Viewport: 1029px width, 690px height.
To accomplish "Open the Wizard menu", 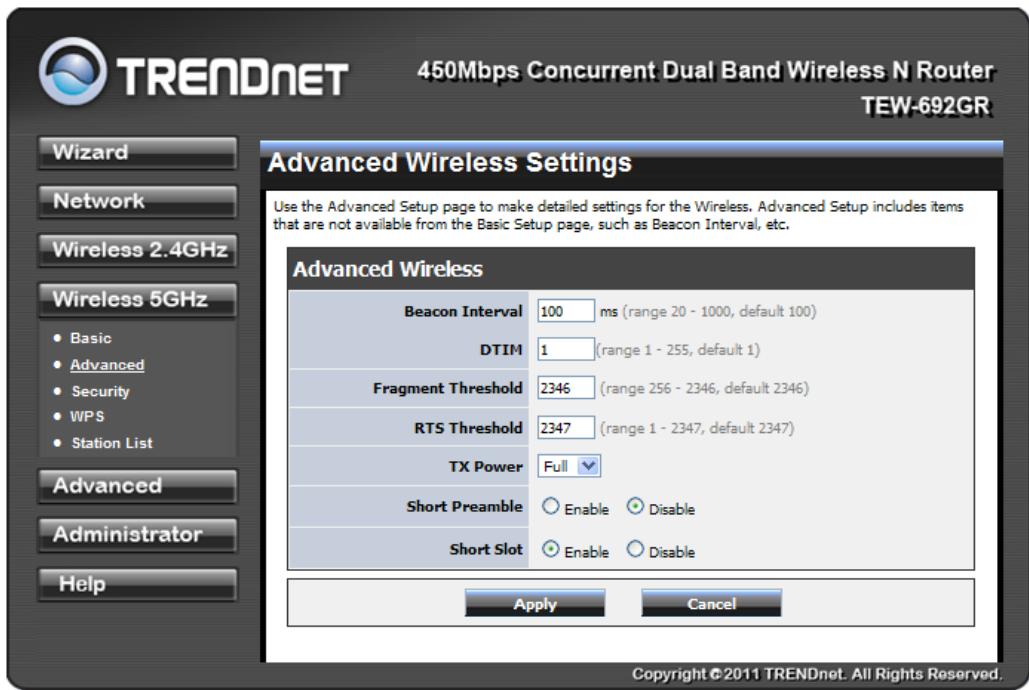I will [137, 153].
